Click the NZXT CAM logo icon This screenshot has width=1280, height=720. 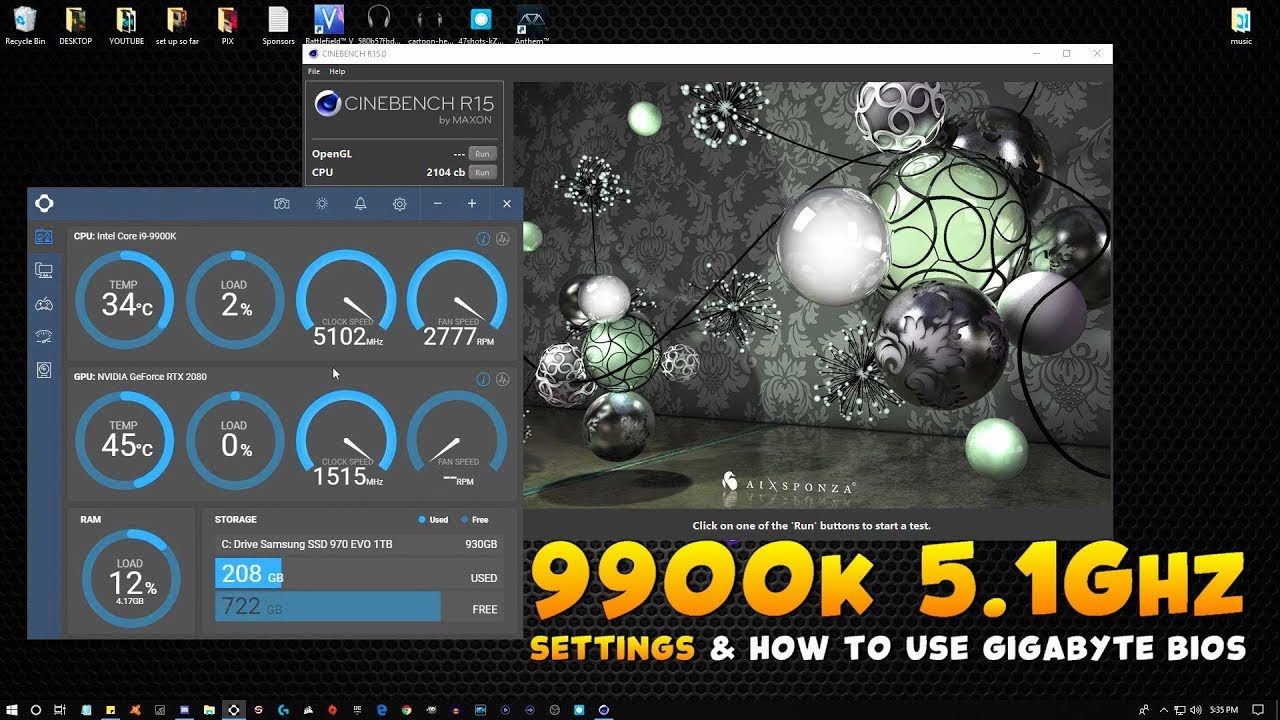(43, 203)
